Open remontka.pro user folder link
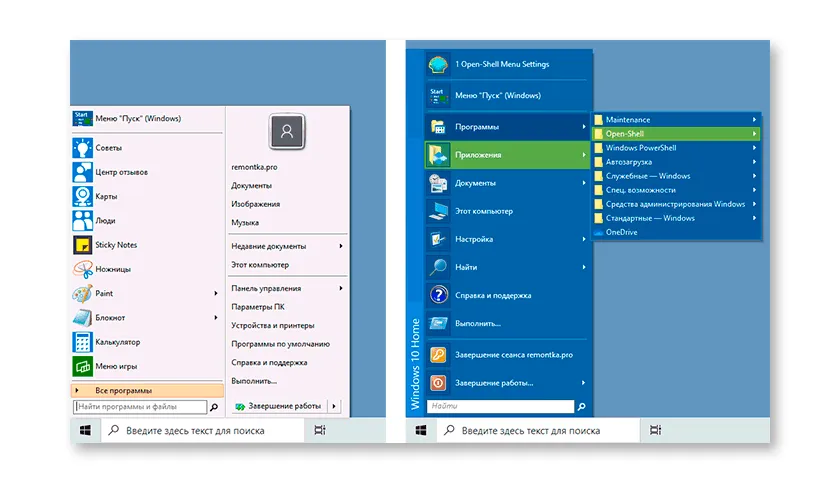The image size is (840, 484). [x=254, y=167]
